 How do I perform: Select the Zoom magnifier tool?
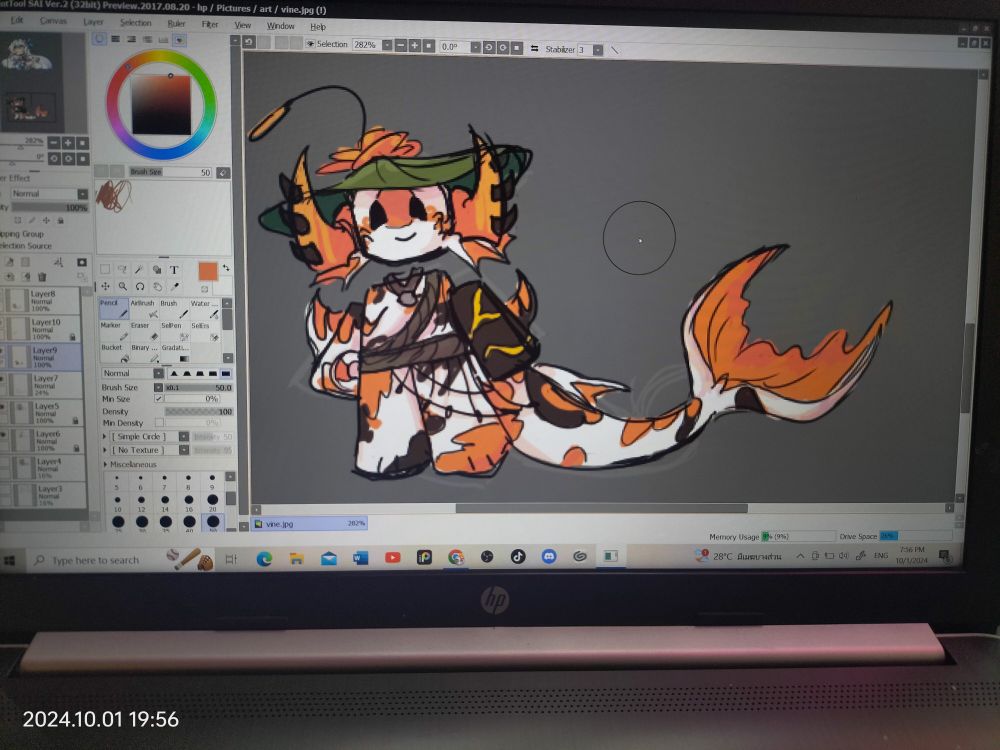(x=122, y=286)
